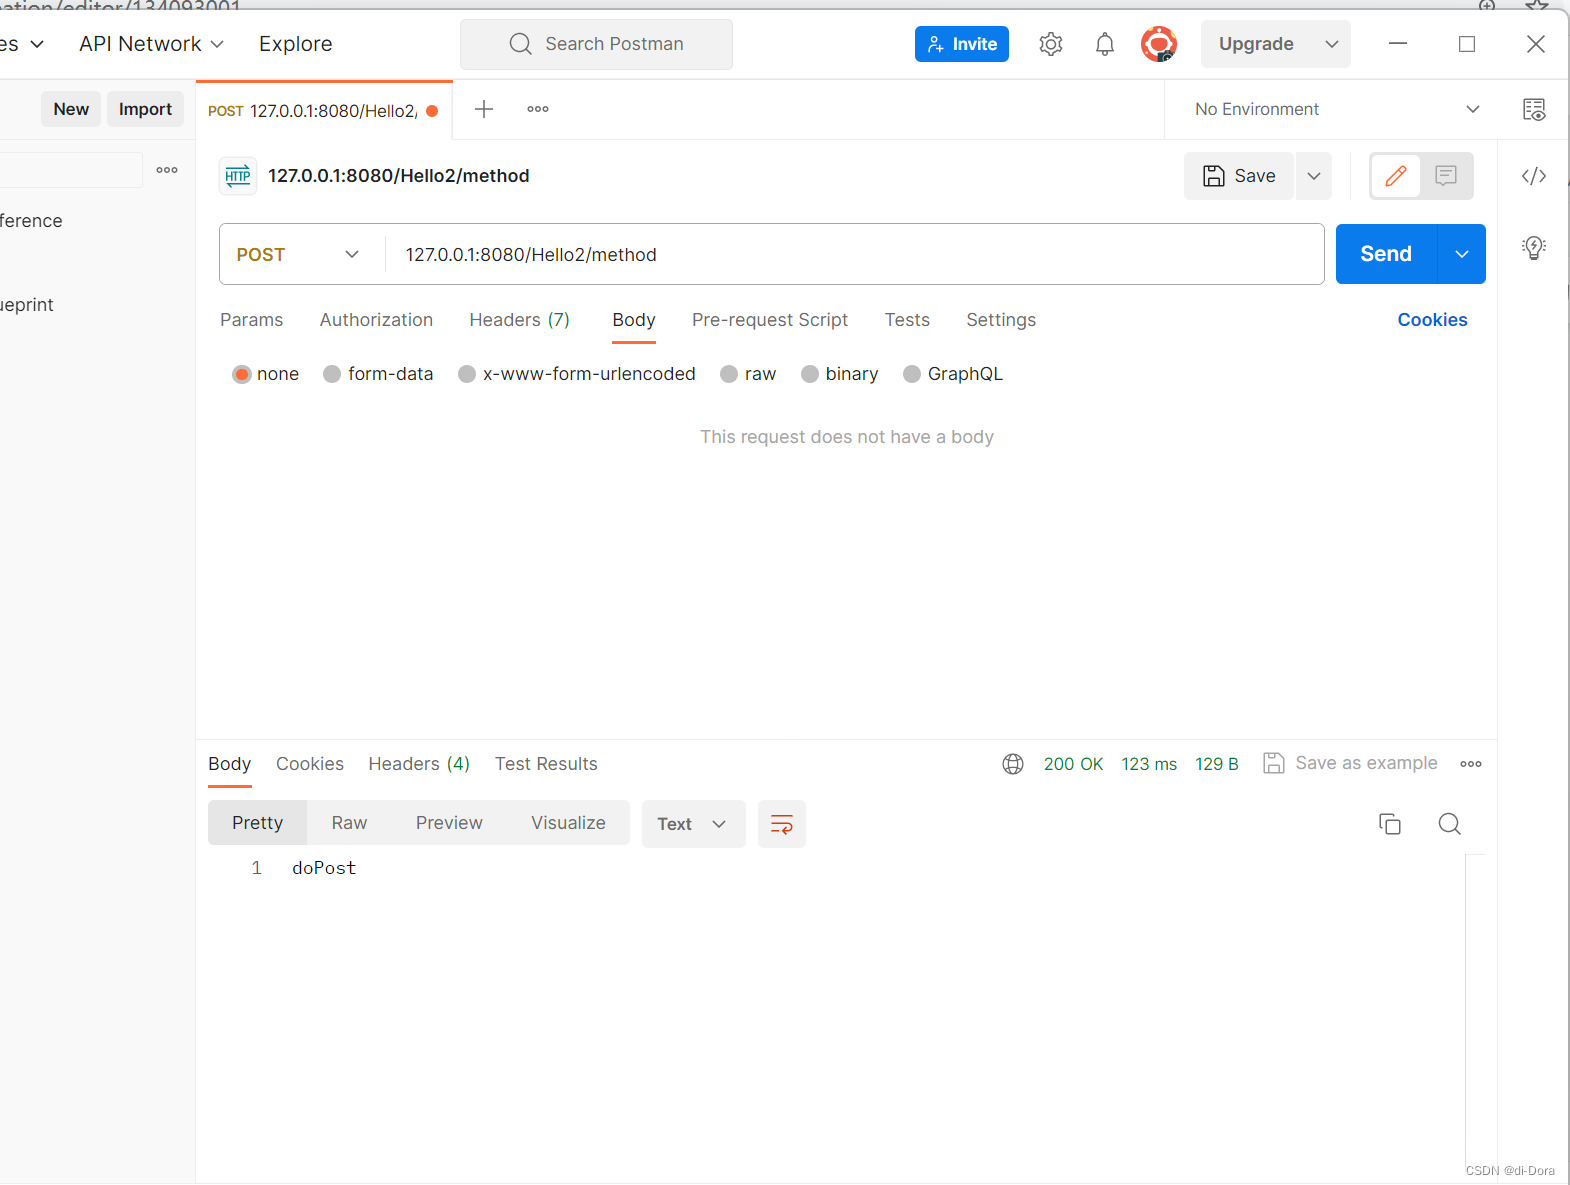Expand the Save options arrow
Image resolution: width=1570 pixels, height=1185 pixels.
(x=1314, y=176)
